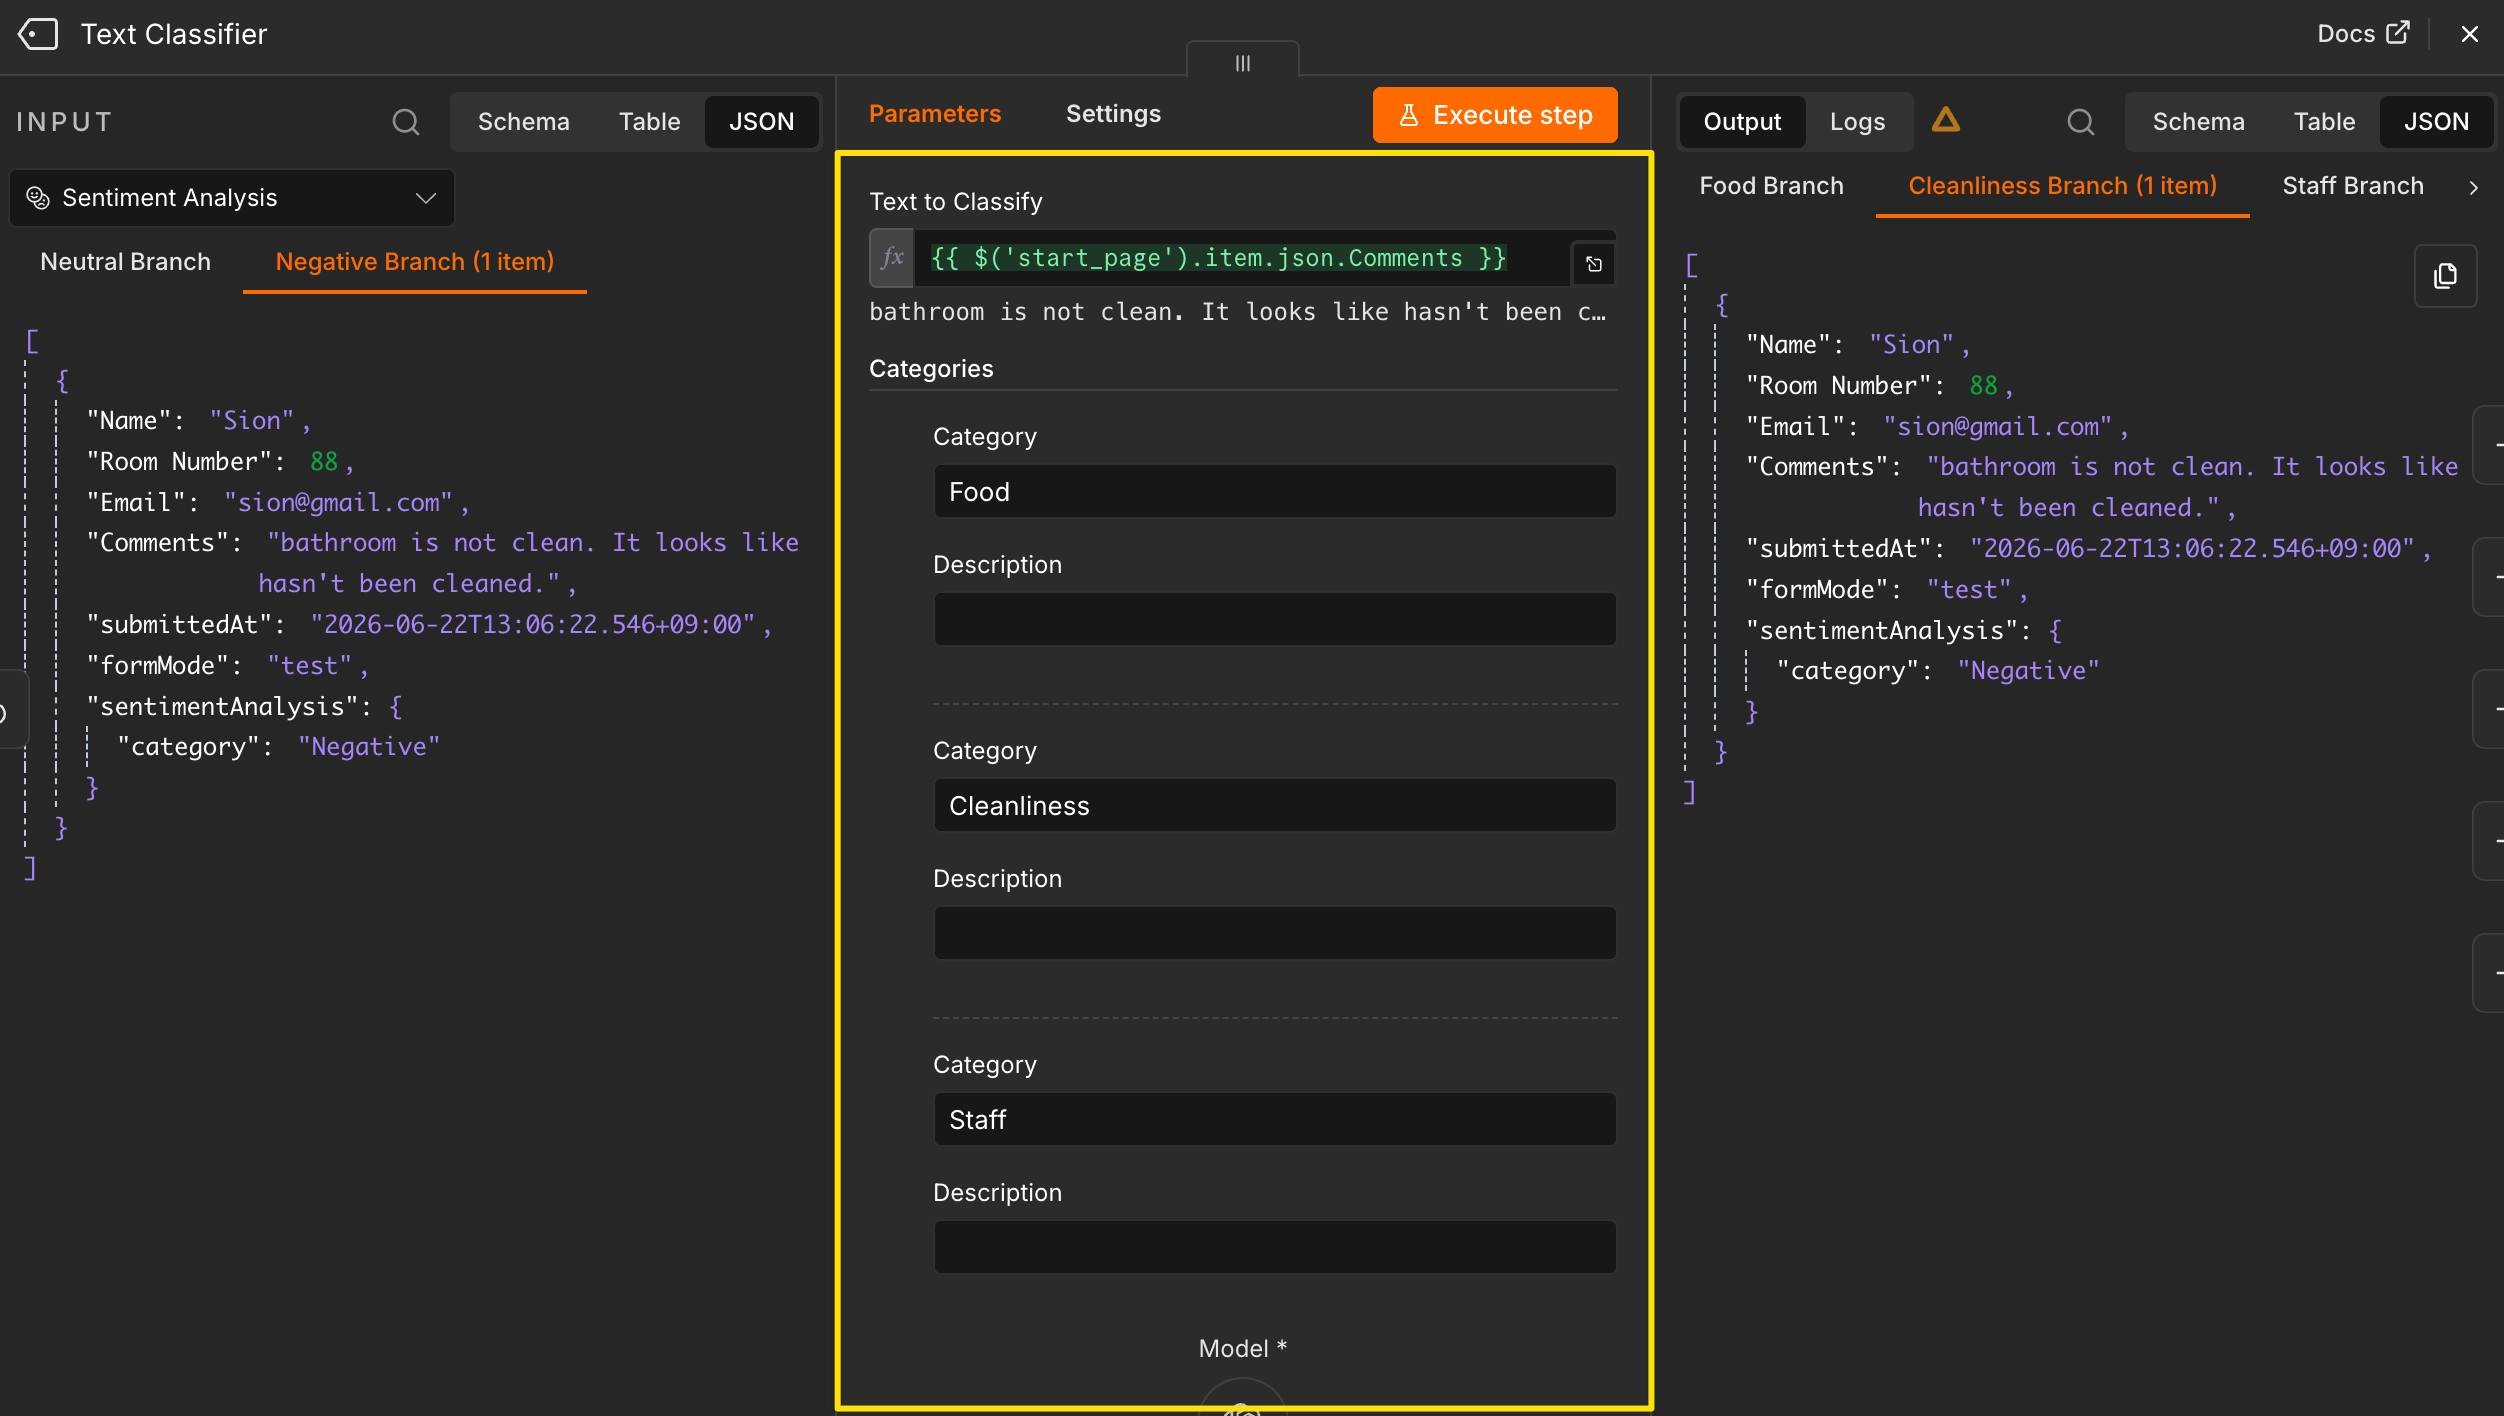Select JSON view in input panel
Screen dimensions: 2504x1416
coord(761,122)
